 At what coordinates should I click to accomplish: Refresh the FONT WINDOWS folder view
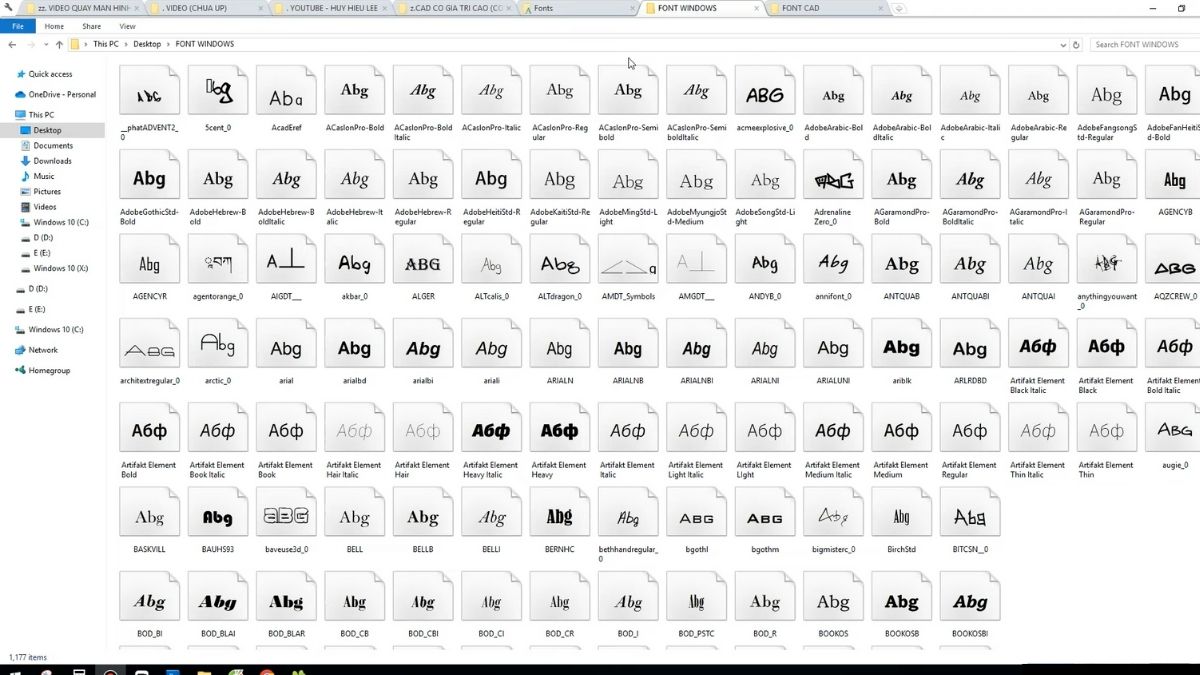(1076, 44)
